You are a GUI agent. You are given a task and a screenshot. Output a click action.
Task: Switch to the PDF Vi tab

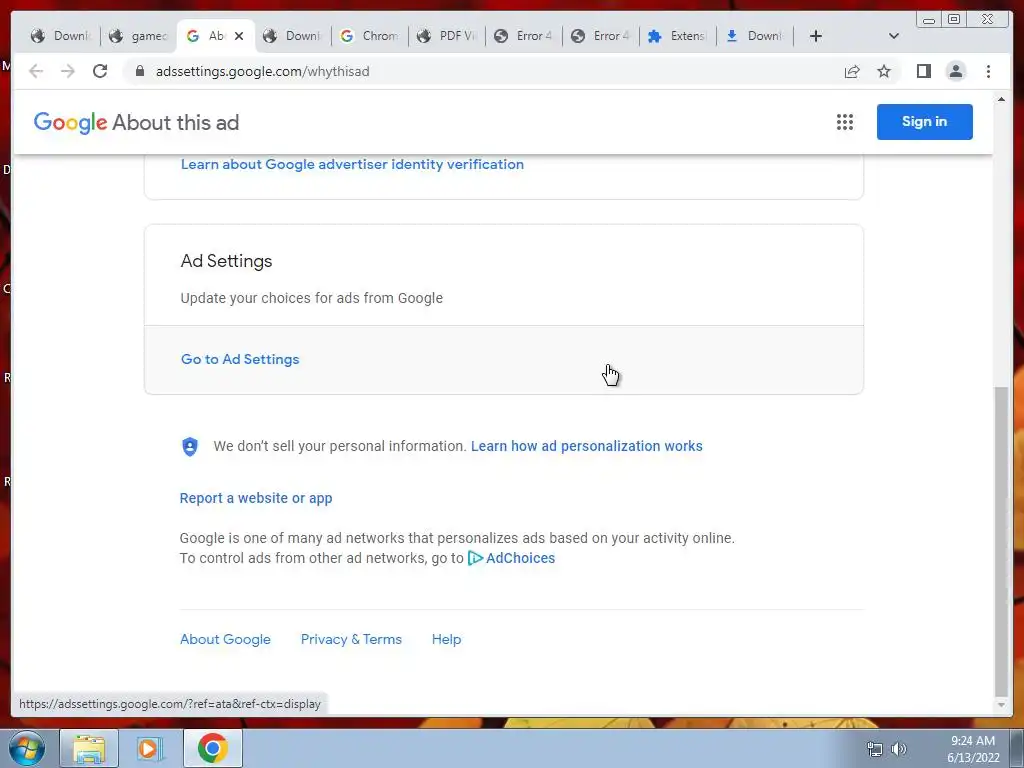click(447, 36)
